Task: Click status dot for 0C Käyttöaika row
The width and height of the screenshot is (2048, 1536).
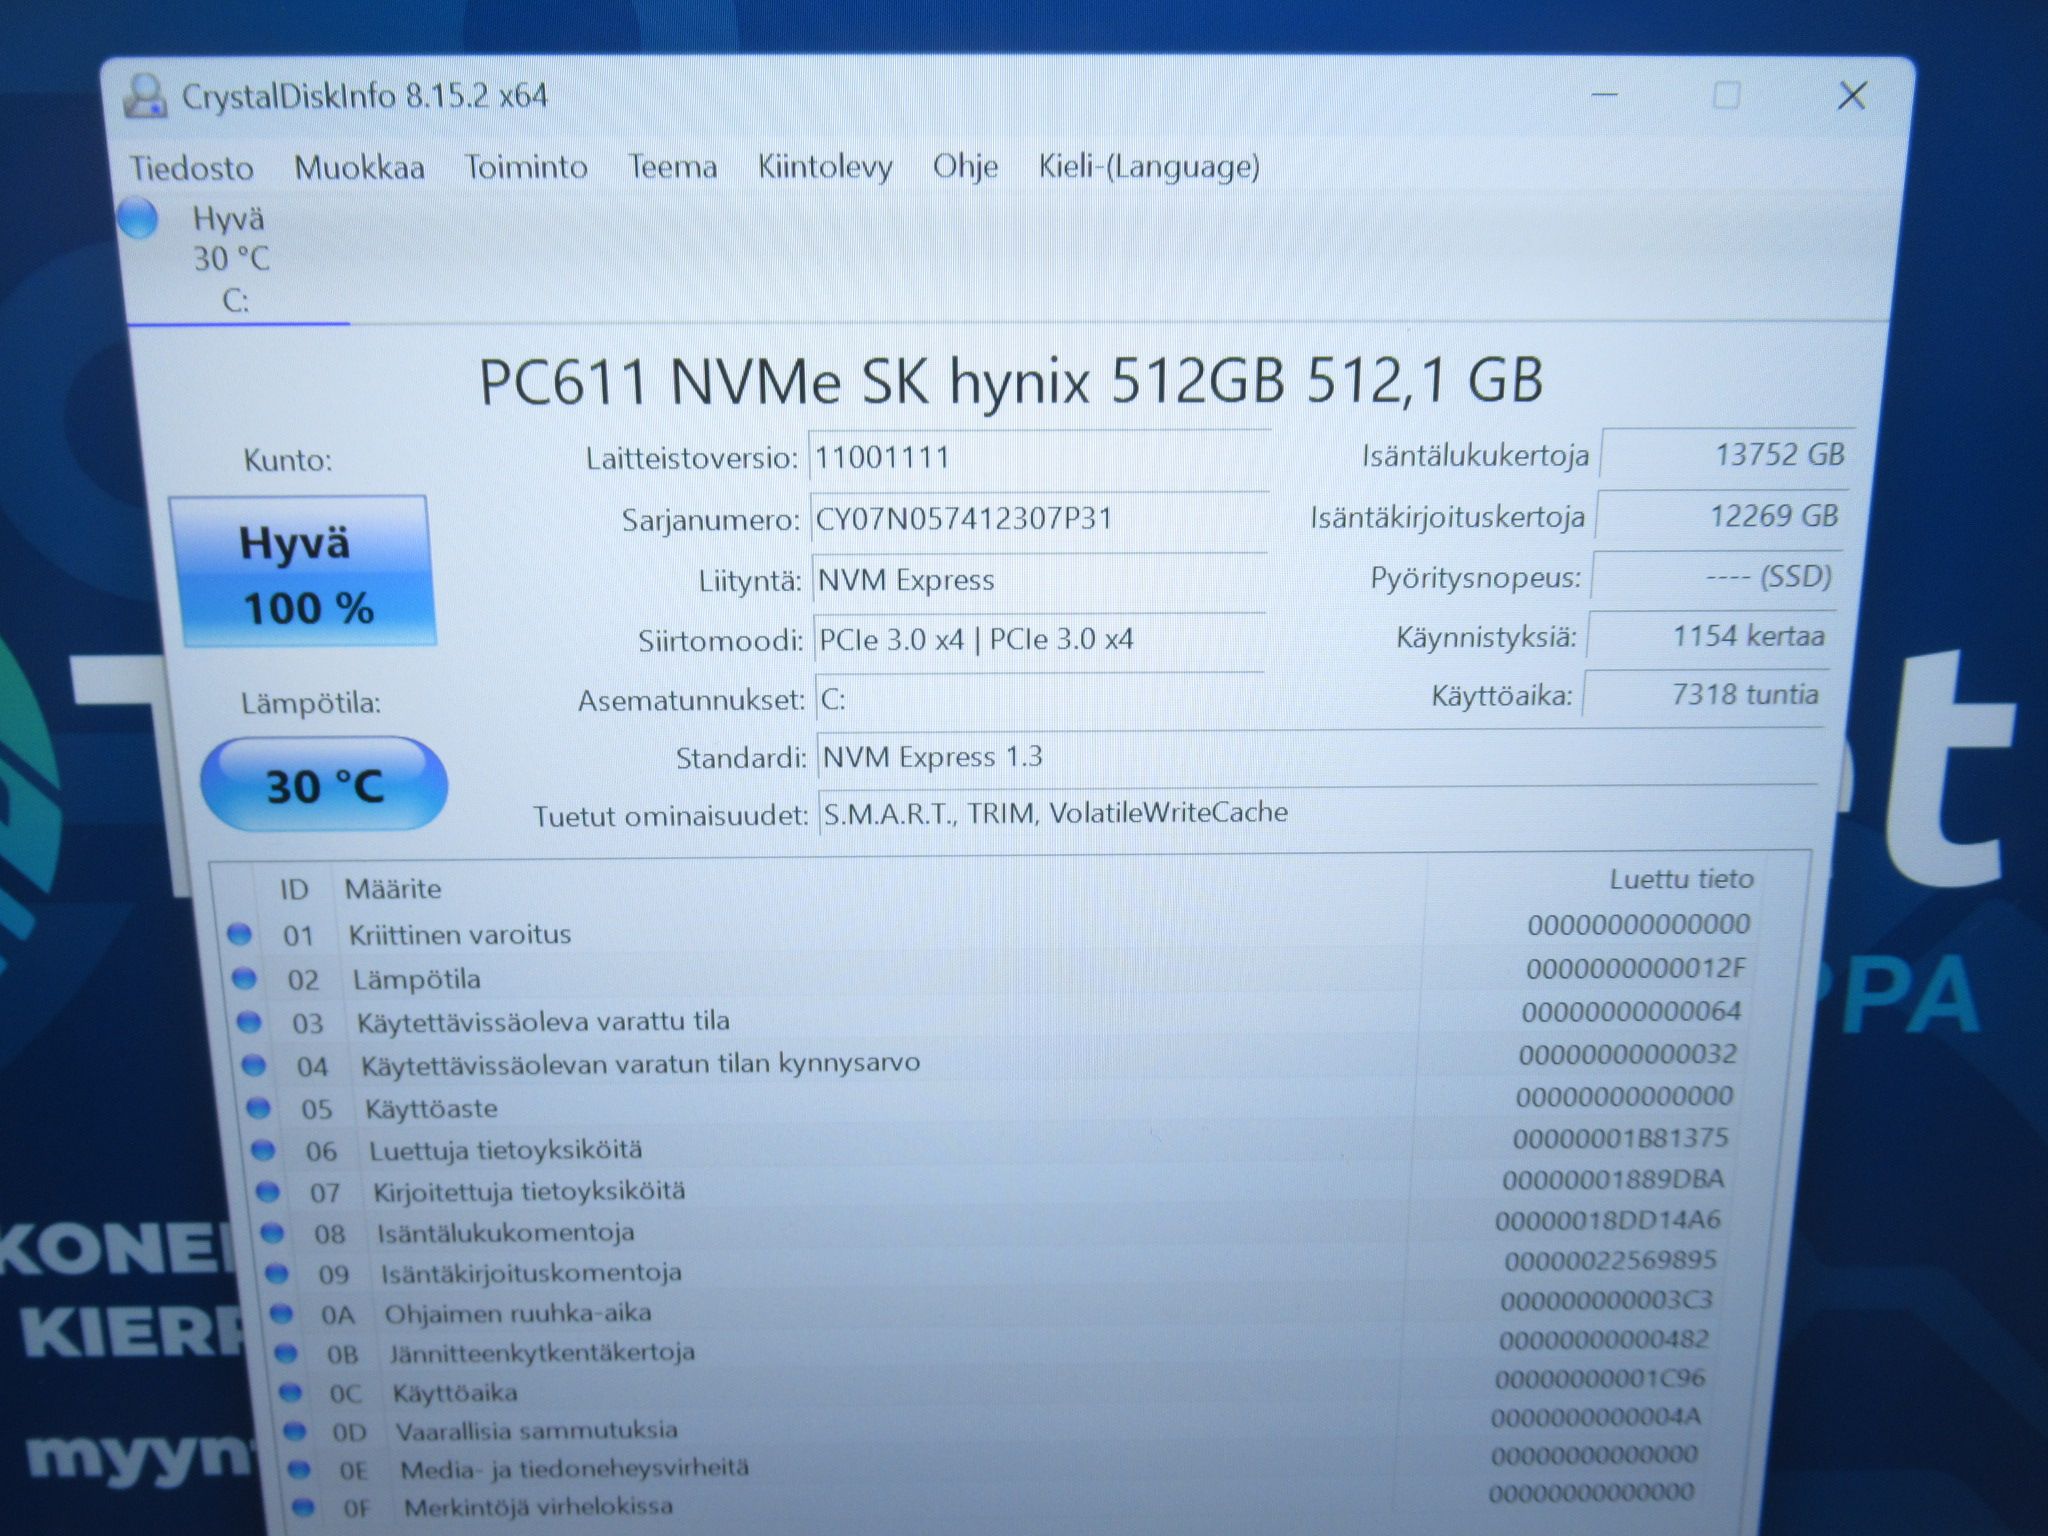Action: [x=290, y=1392]
